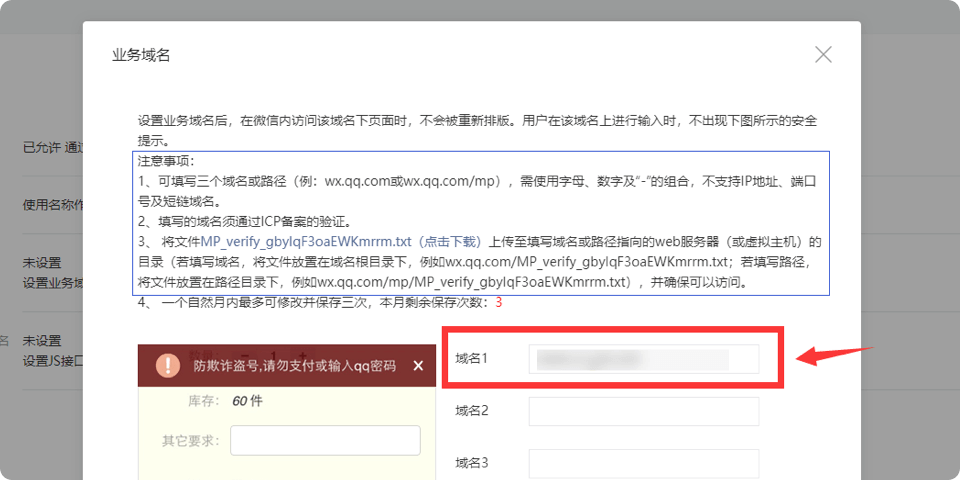Image resolution: width=960 pixels, height=480 pixels.
Task: Click the 注意事项 notes box heading
Action: [166, 160]
